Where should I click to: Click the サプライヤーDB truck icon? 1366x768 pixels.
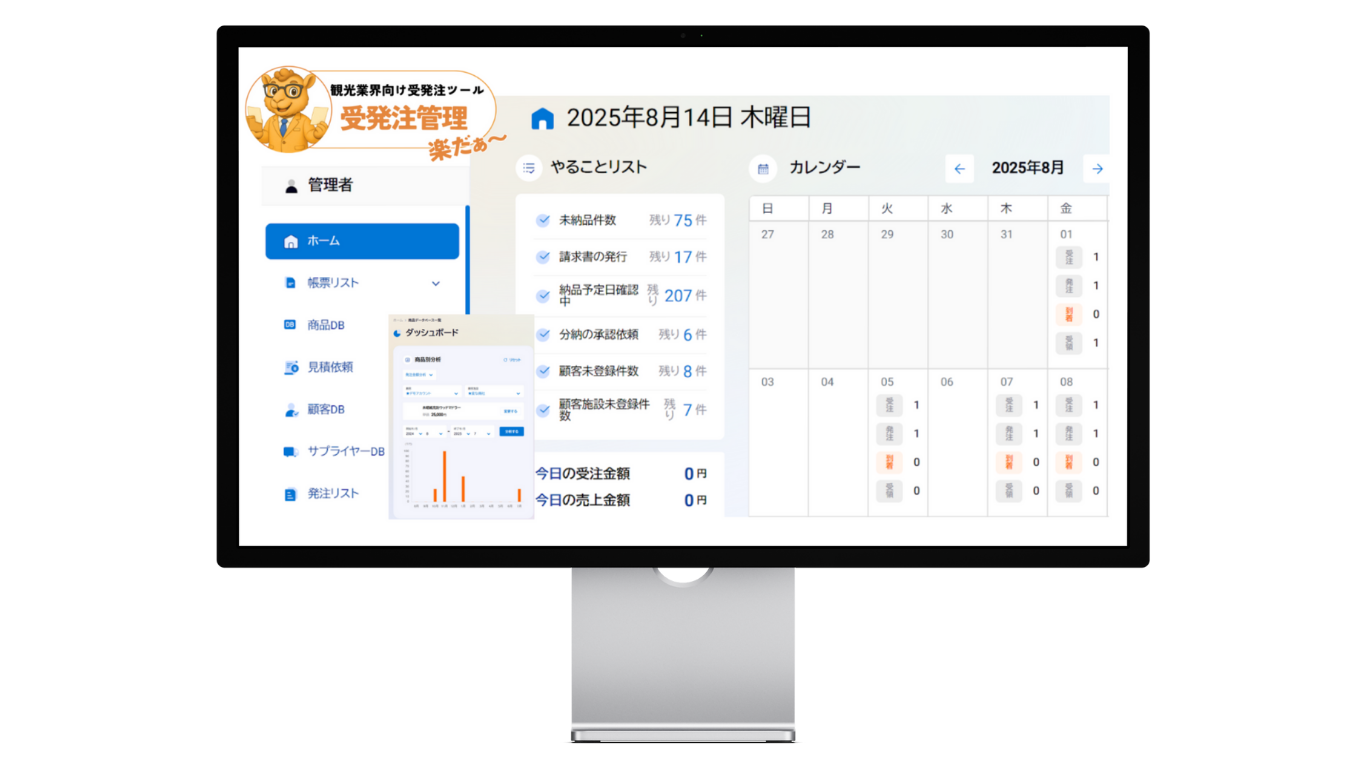[x=291, y=452]
